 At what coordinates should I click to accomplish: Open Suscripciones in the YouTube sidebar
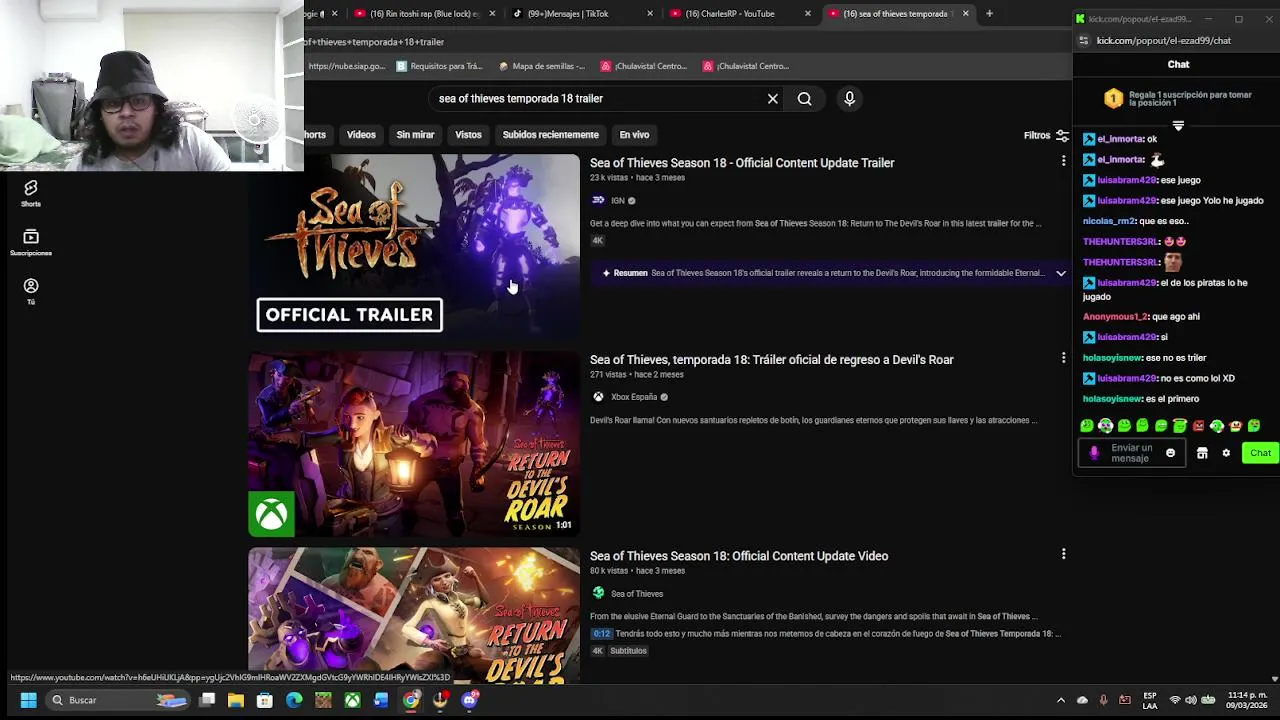[31, 242]
